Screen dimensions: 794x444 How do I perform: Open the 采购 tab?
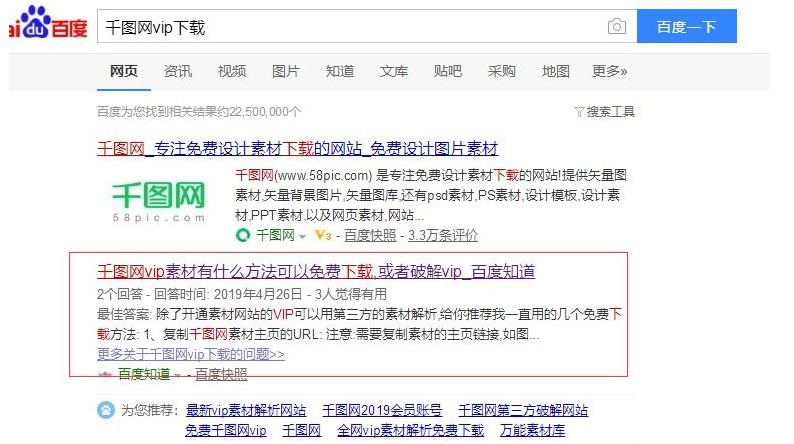(x=501, y=71)
